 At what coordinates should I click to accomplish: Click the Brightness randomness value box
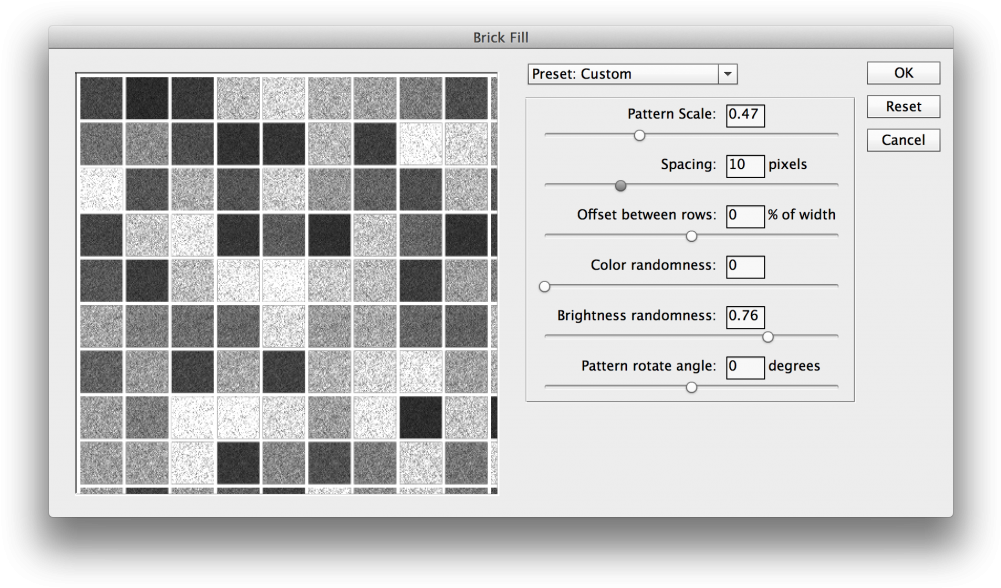pos(744,316)
